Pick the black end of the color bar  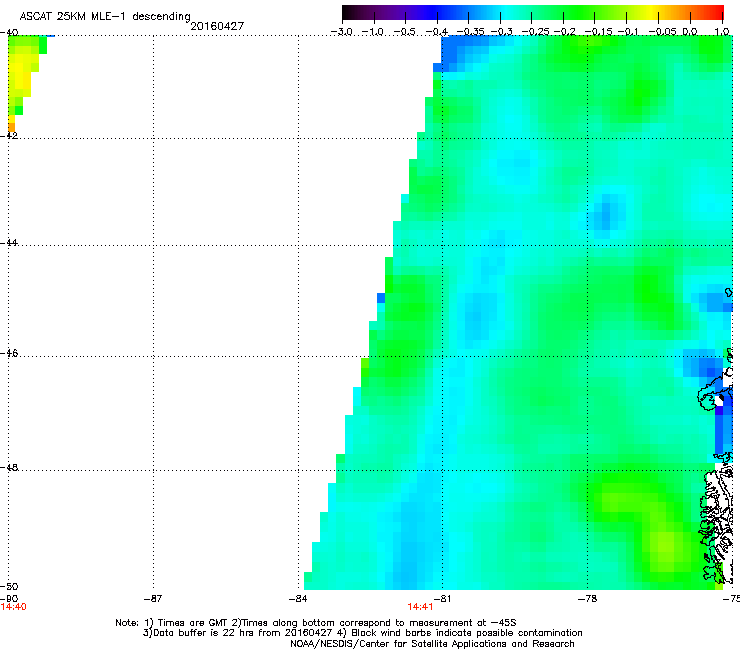[348, 12]
